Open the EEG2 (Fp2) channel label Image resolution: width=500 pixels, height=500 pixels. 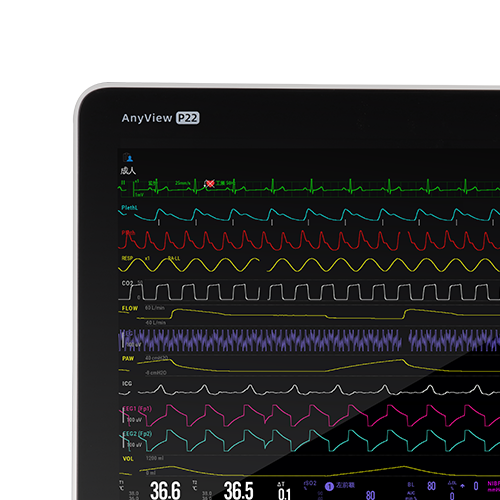click(x=137, y=434)
